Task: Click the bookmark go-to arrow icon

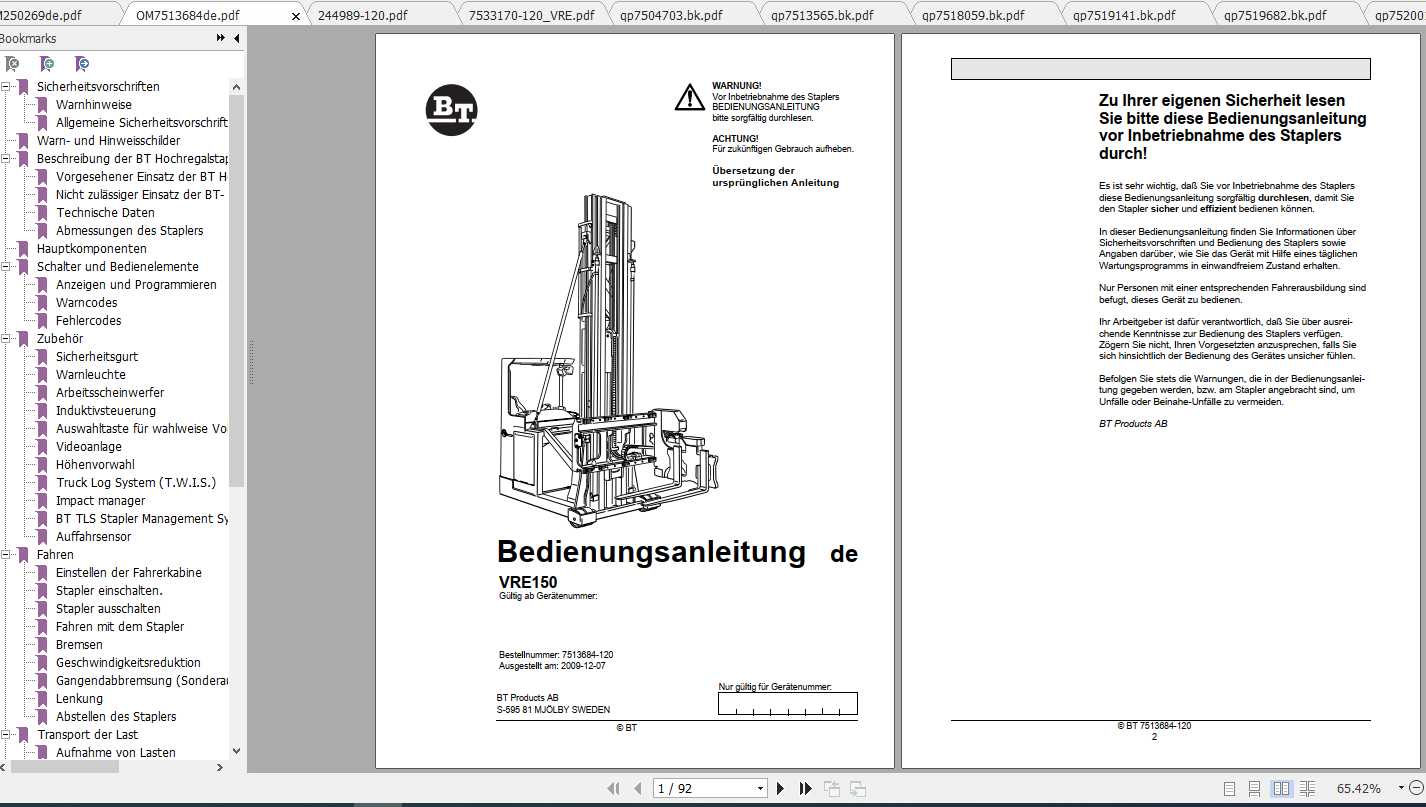Action: click(x=82, y=64)
